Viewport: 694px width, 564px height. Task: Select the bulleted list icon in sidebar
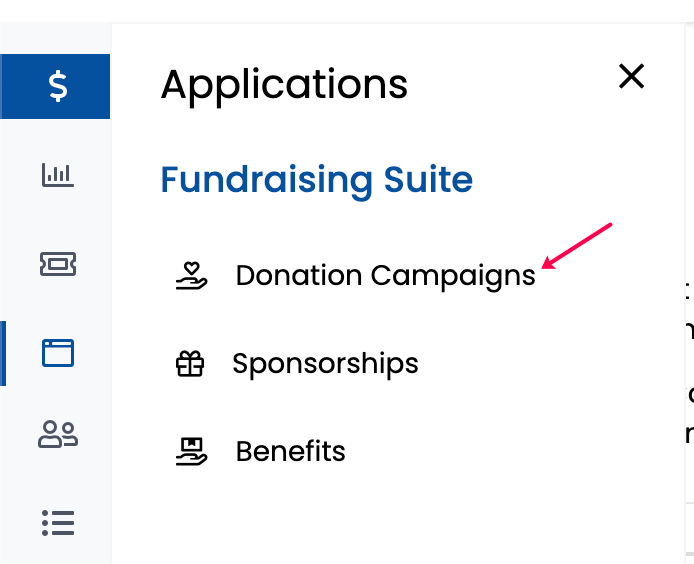coord(58,523)
